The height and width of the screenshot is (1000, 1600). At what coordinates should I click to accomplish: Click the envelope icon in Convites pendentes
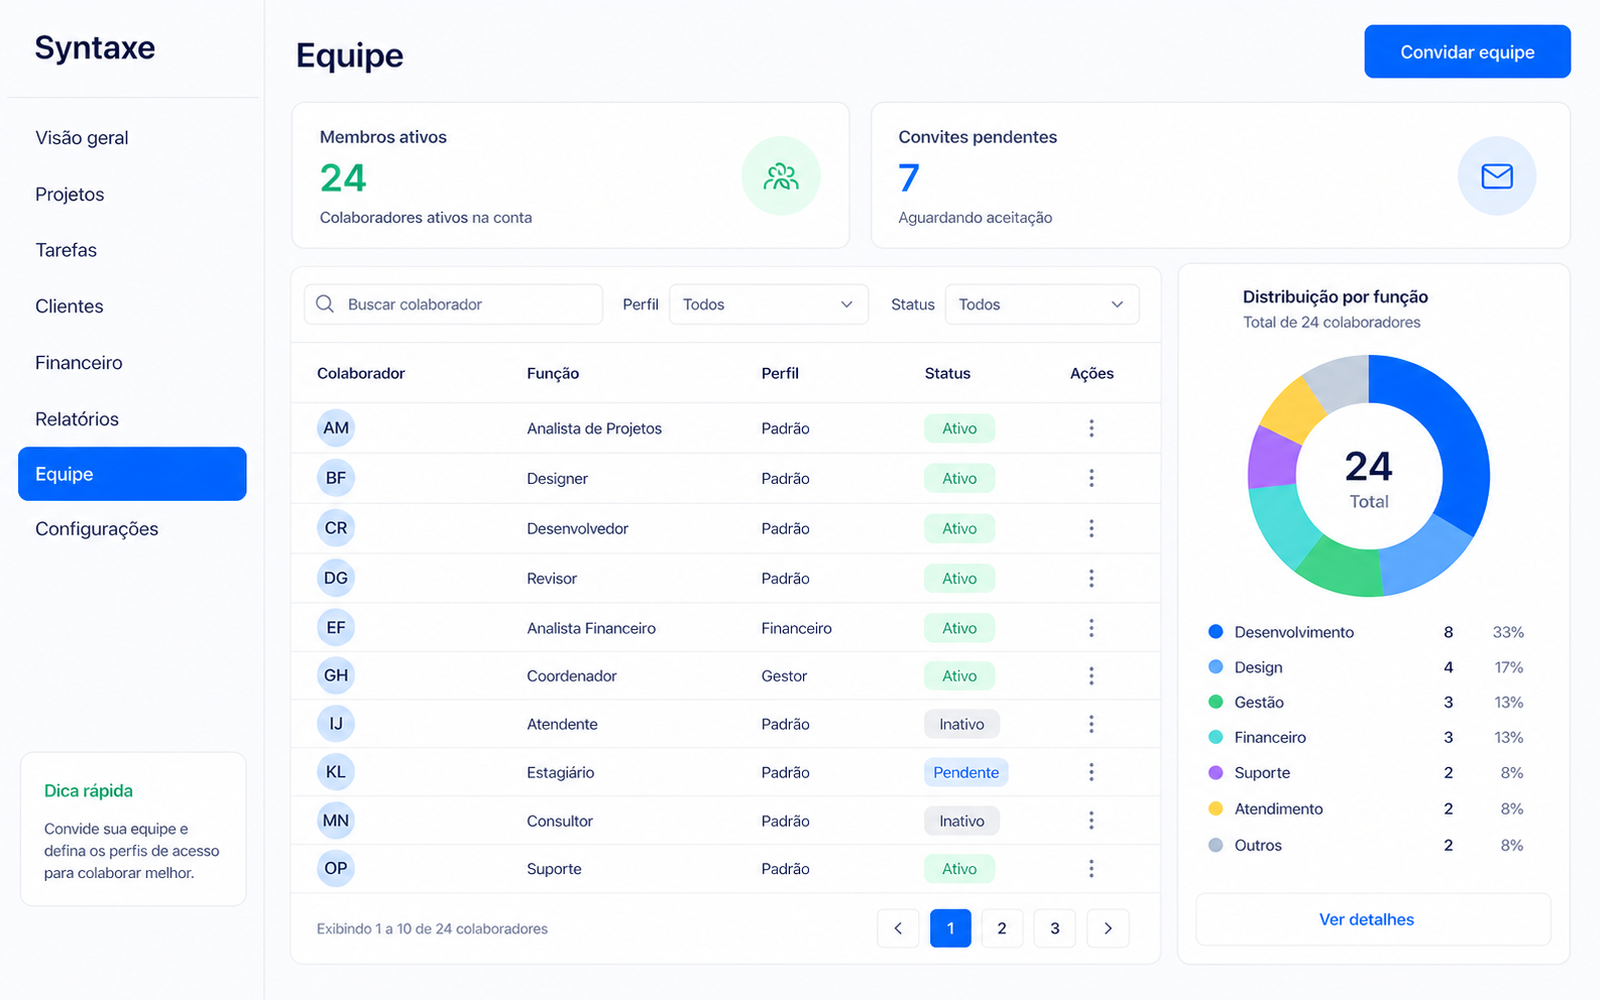pos(1496,176)
